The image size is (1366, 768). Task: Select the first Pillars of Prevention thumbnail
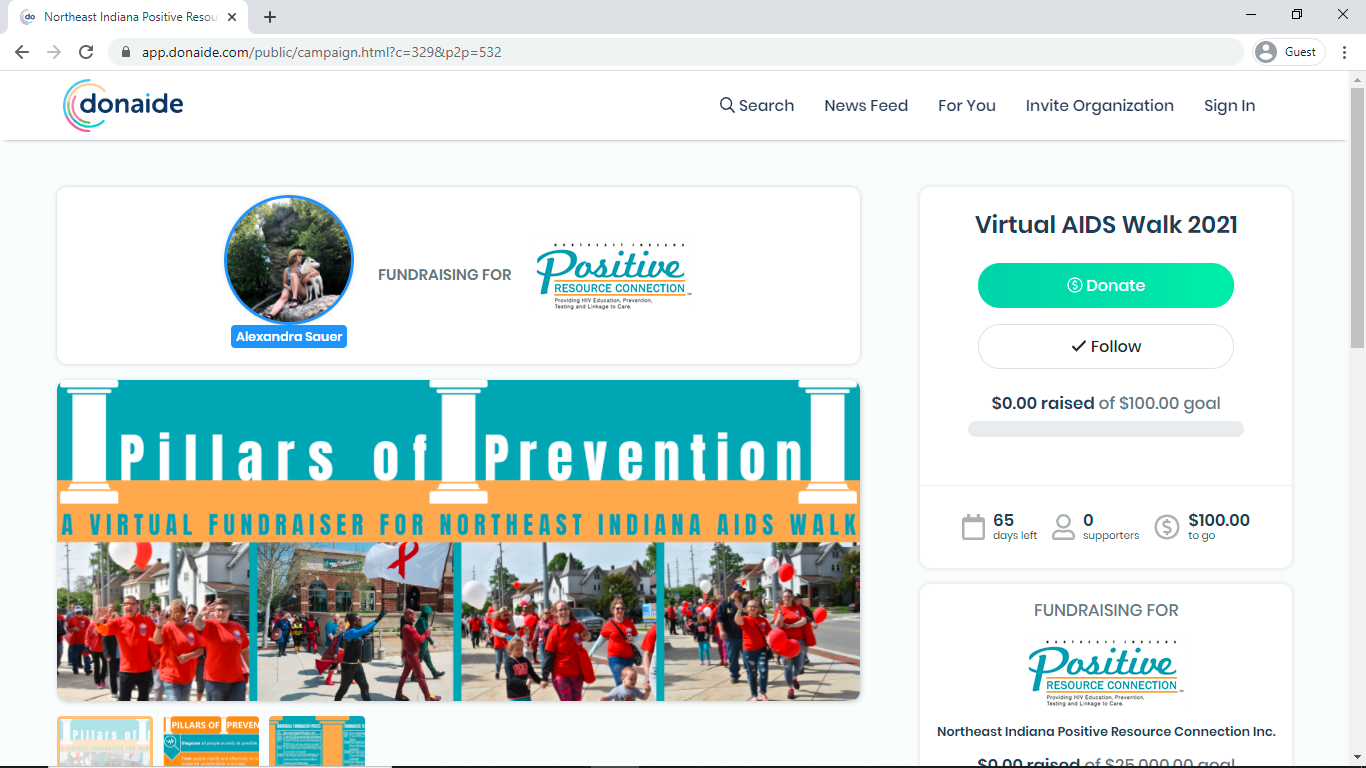[105, 741]
